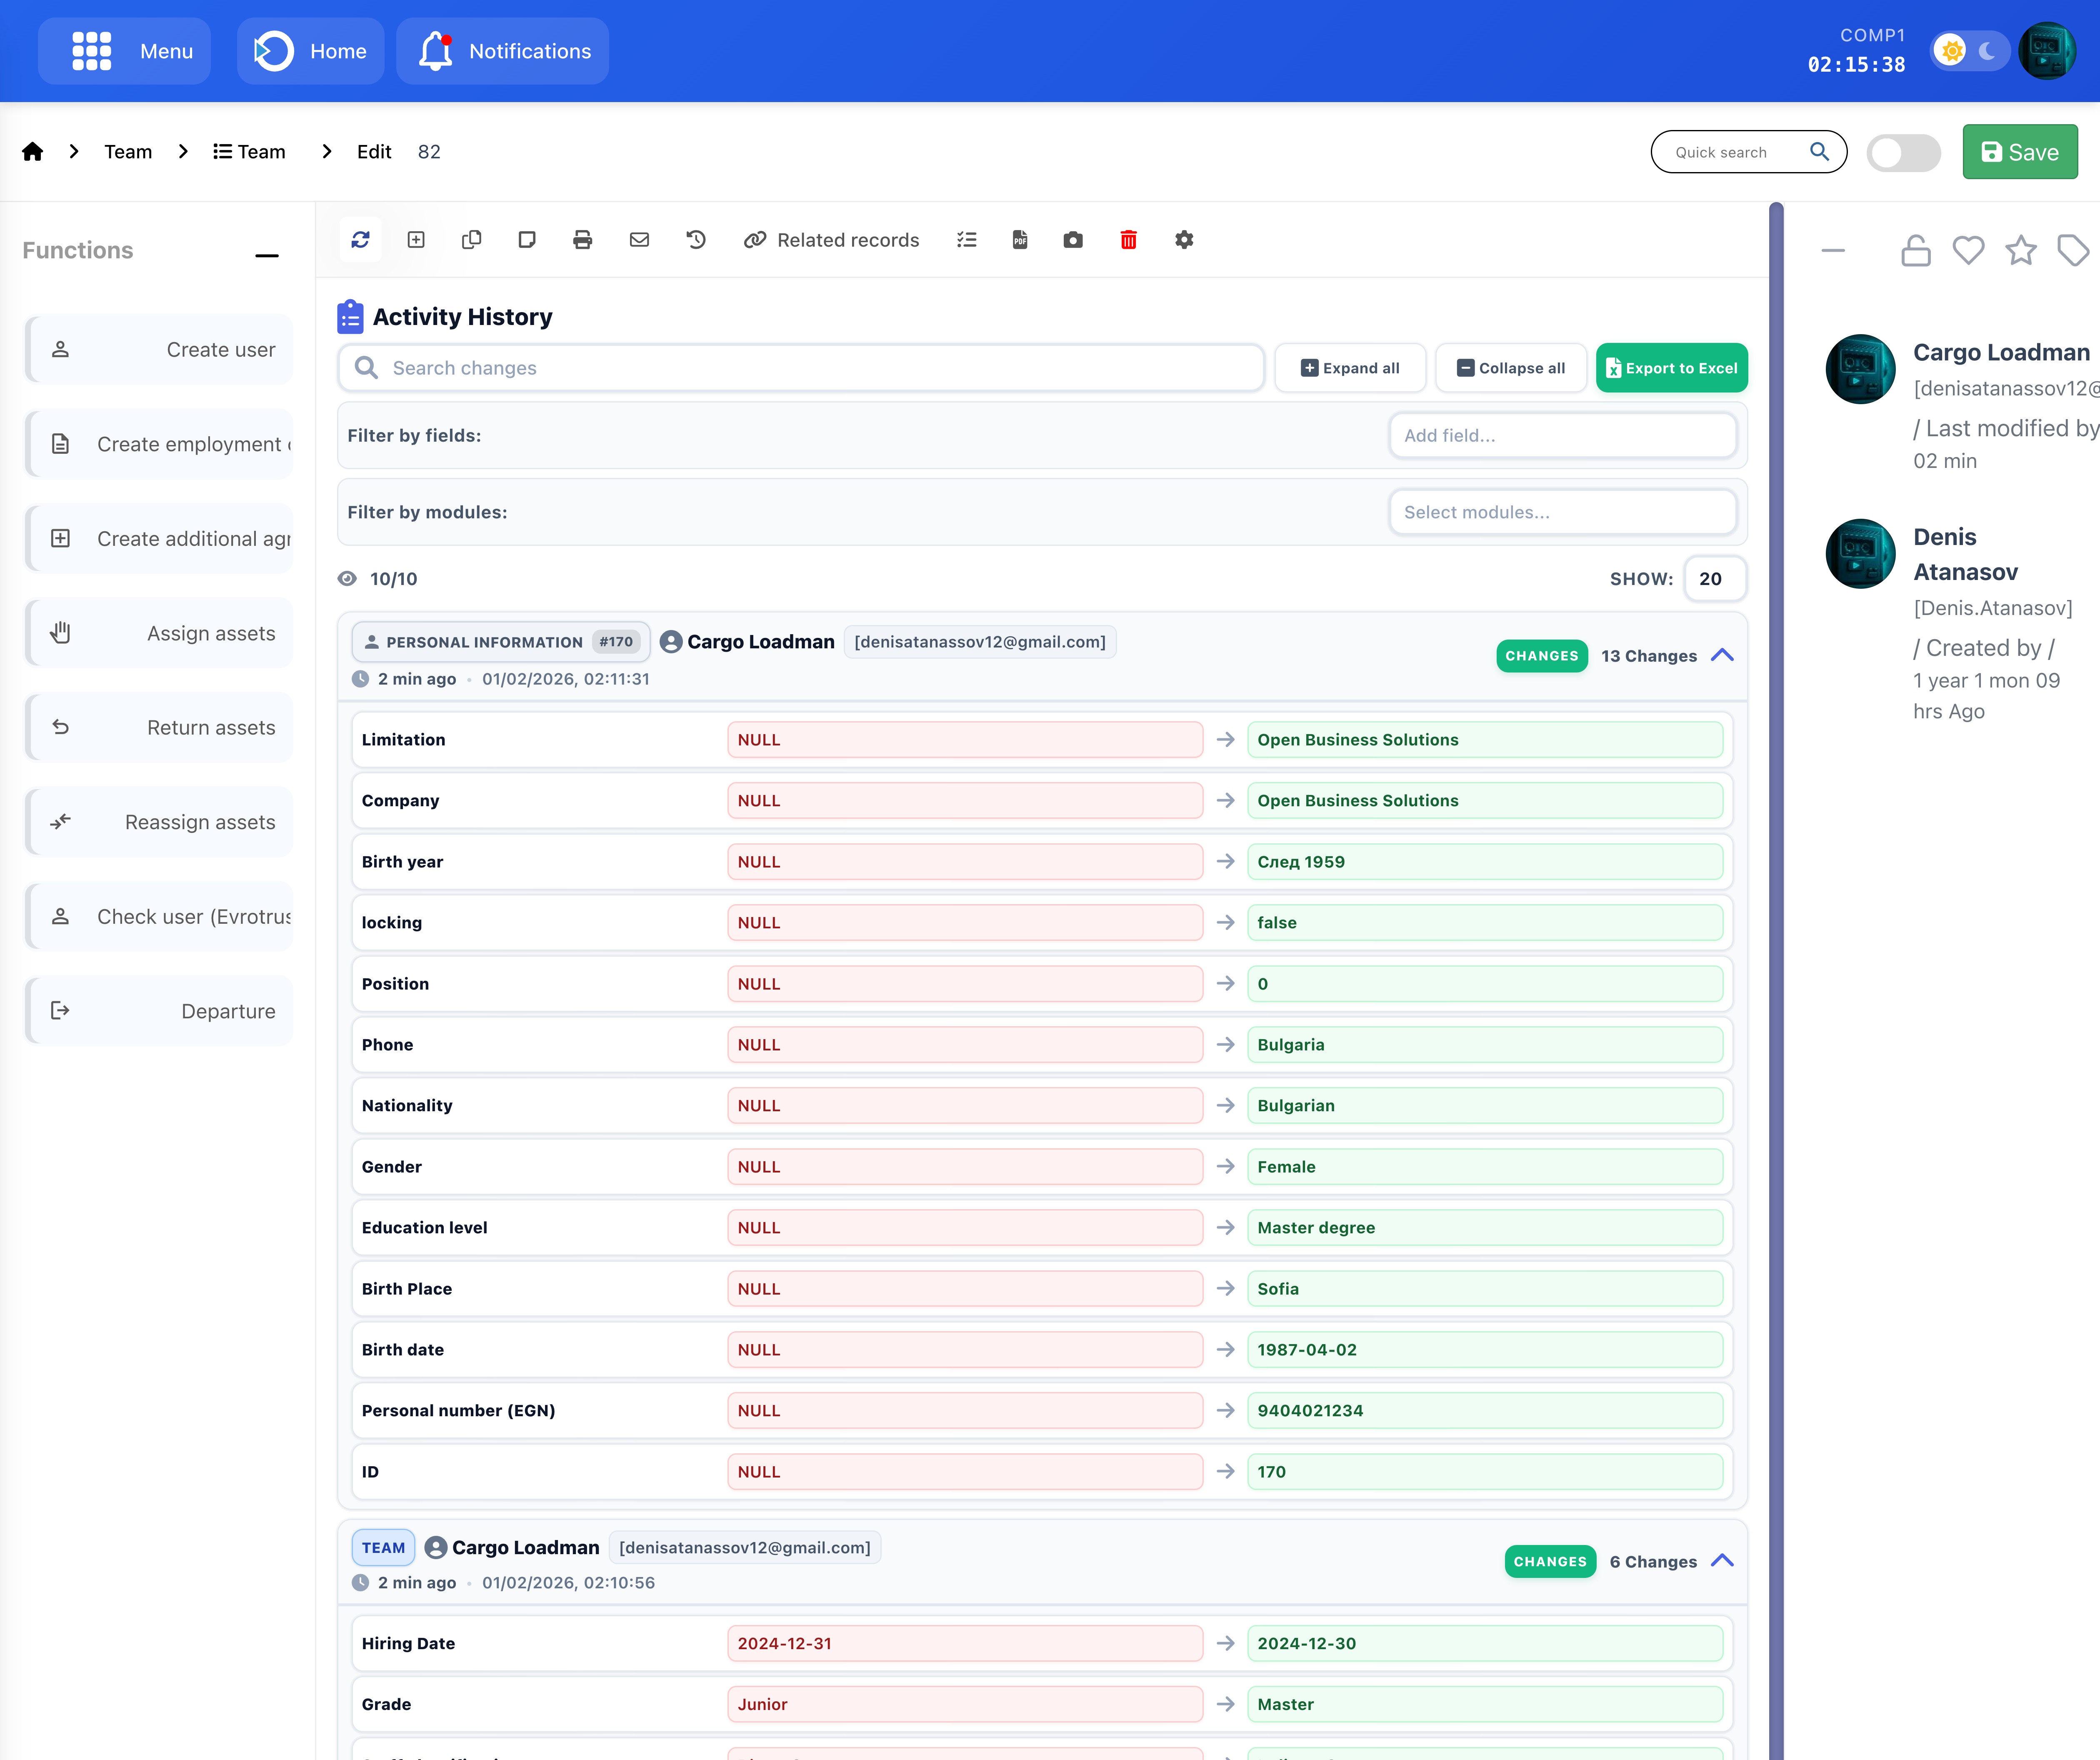Add a tag using the tag icon
The height and width of the screenshot is (1760, 2100).
2073,250
